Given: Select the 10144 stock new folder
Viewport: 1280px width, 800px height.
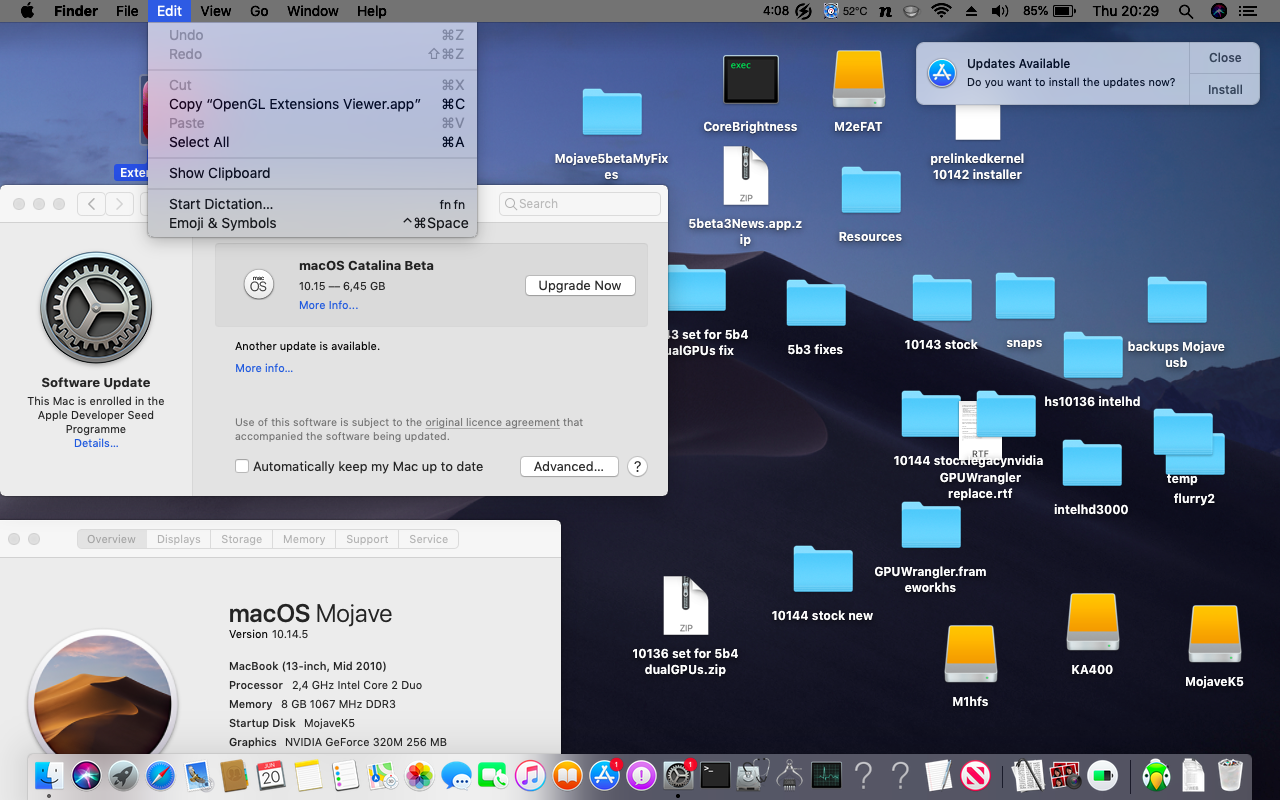Looking at the screenshot, I should (x=823, y=569).
